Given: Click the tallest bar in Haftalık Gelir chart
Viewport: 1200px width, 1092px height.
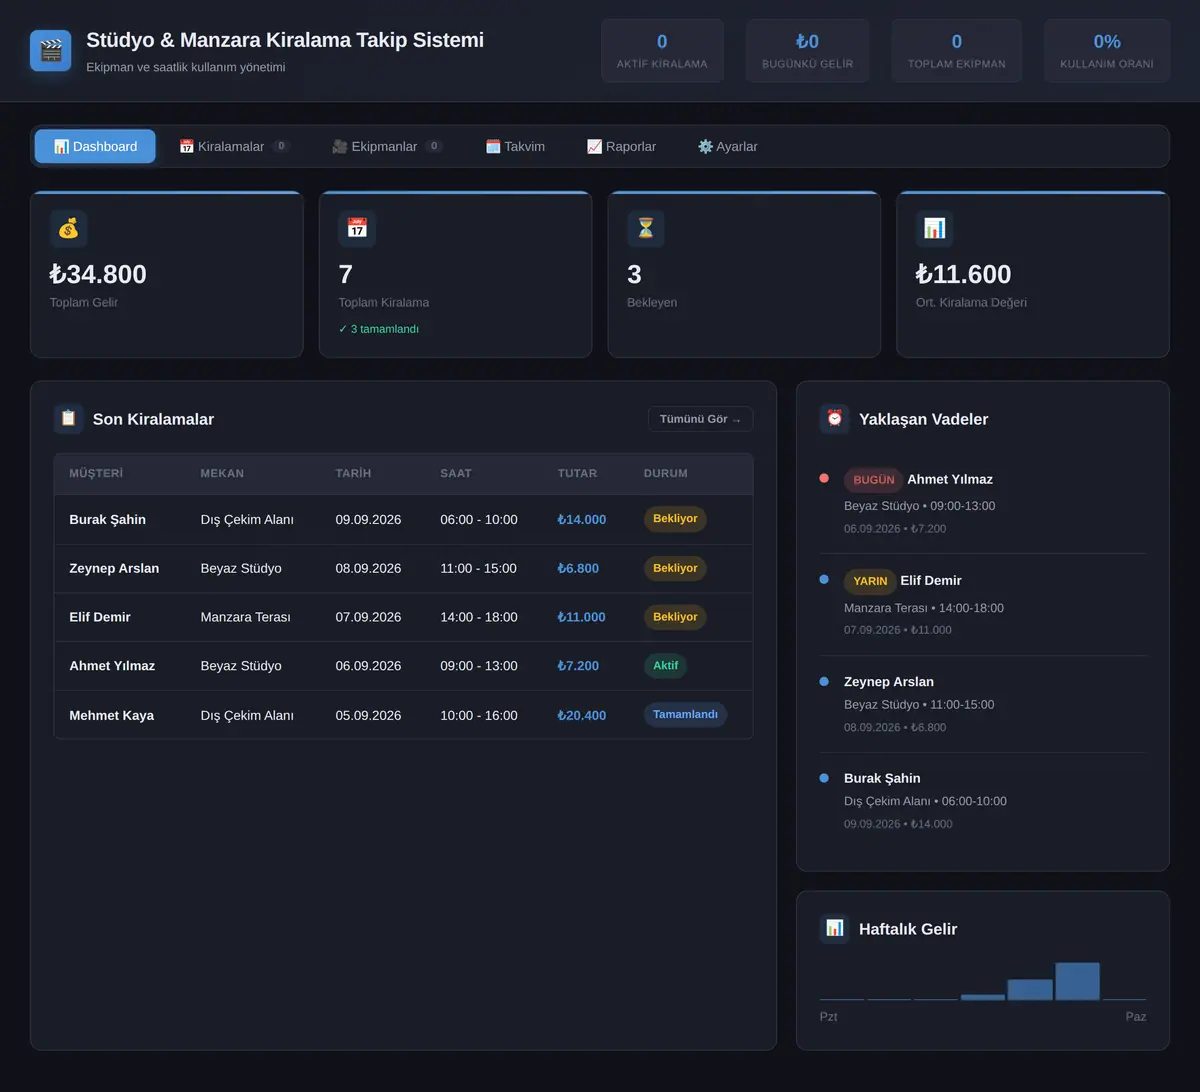Looking at the screenshot, I should coord(1077,981).
